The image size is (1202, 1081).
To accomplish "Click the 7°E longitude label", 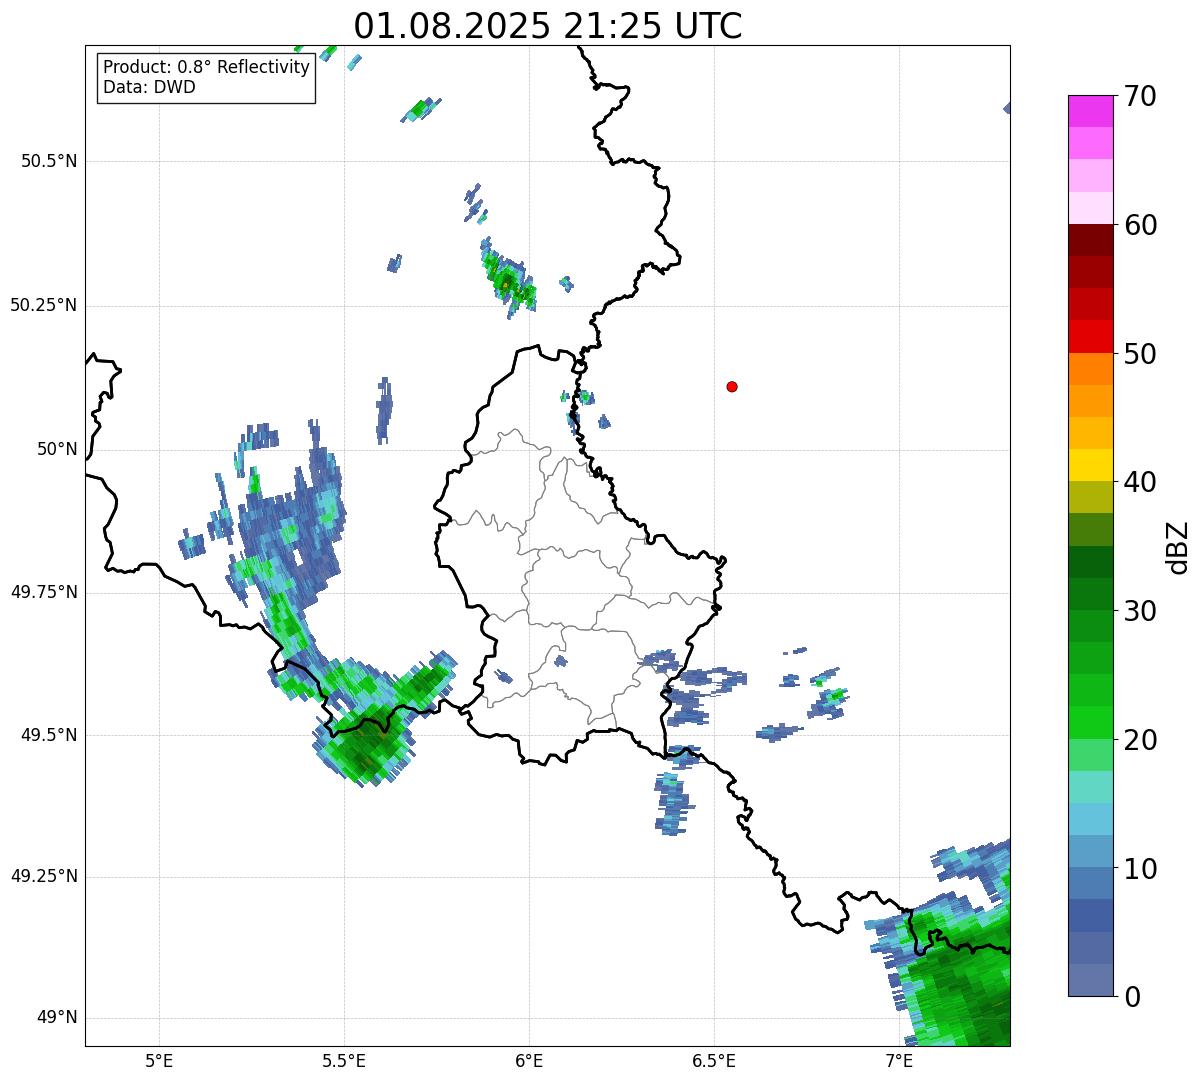I will (x=899, y=1062).
